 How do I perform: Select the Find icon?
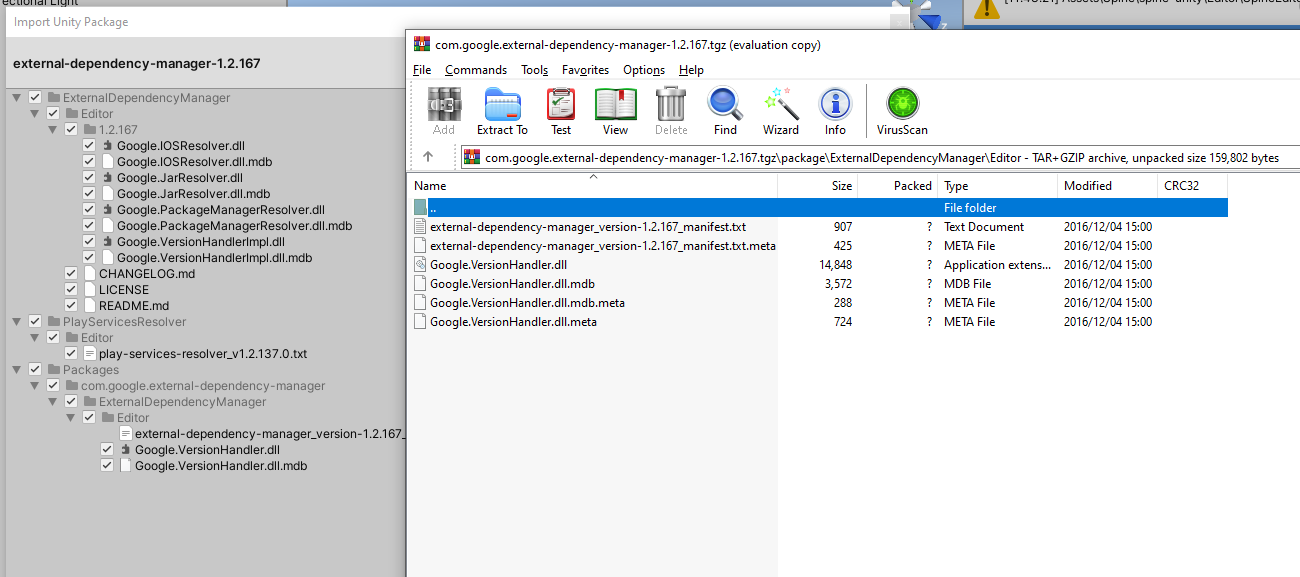[x=724, y=110]
